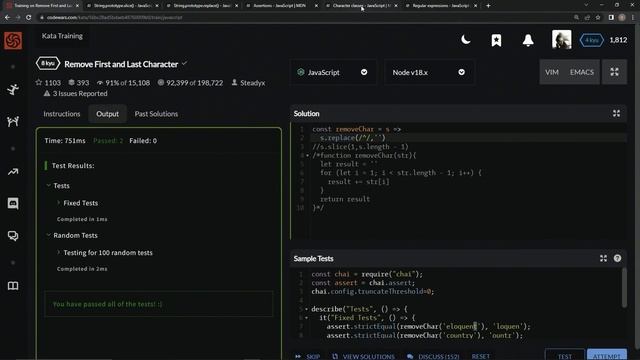Viewport: 640px width, 360px height.
Task: Open author Steadyx profile
Action: 248,83
